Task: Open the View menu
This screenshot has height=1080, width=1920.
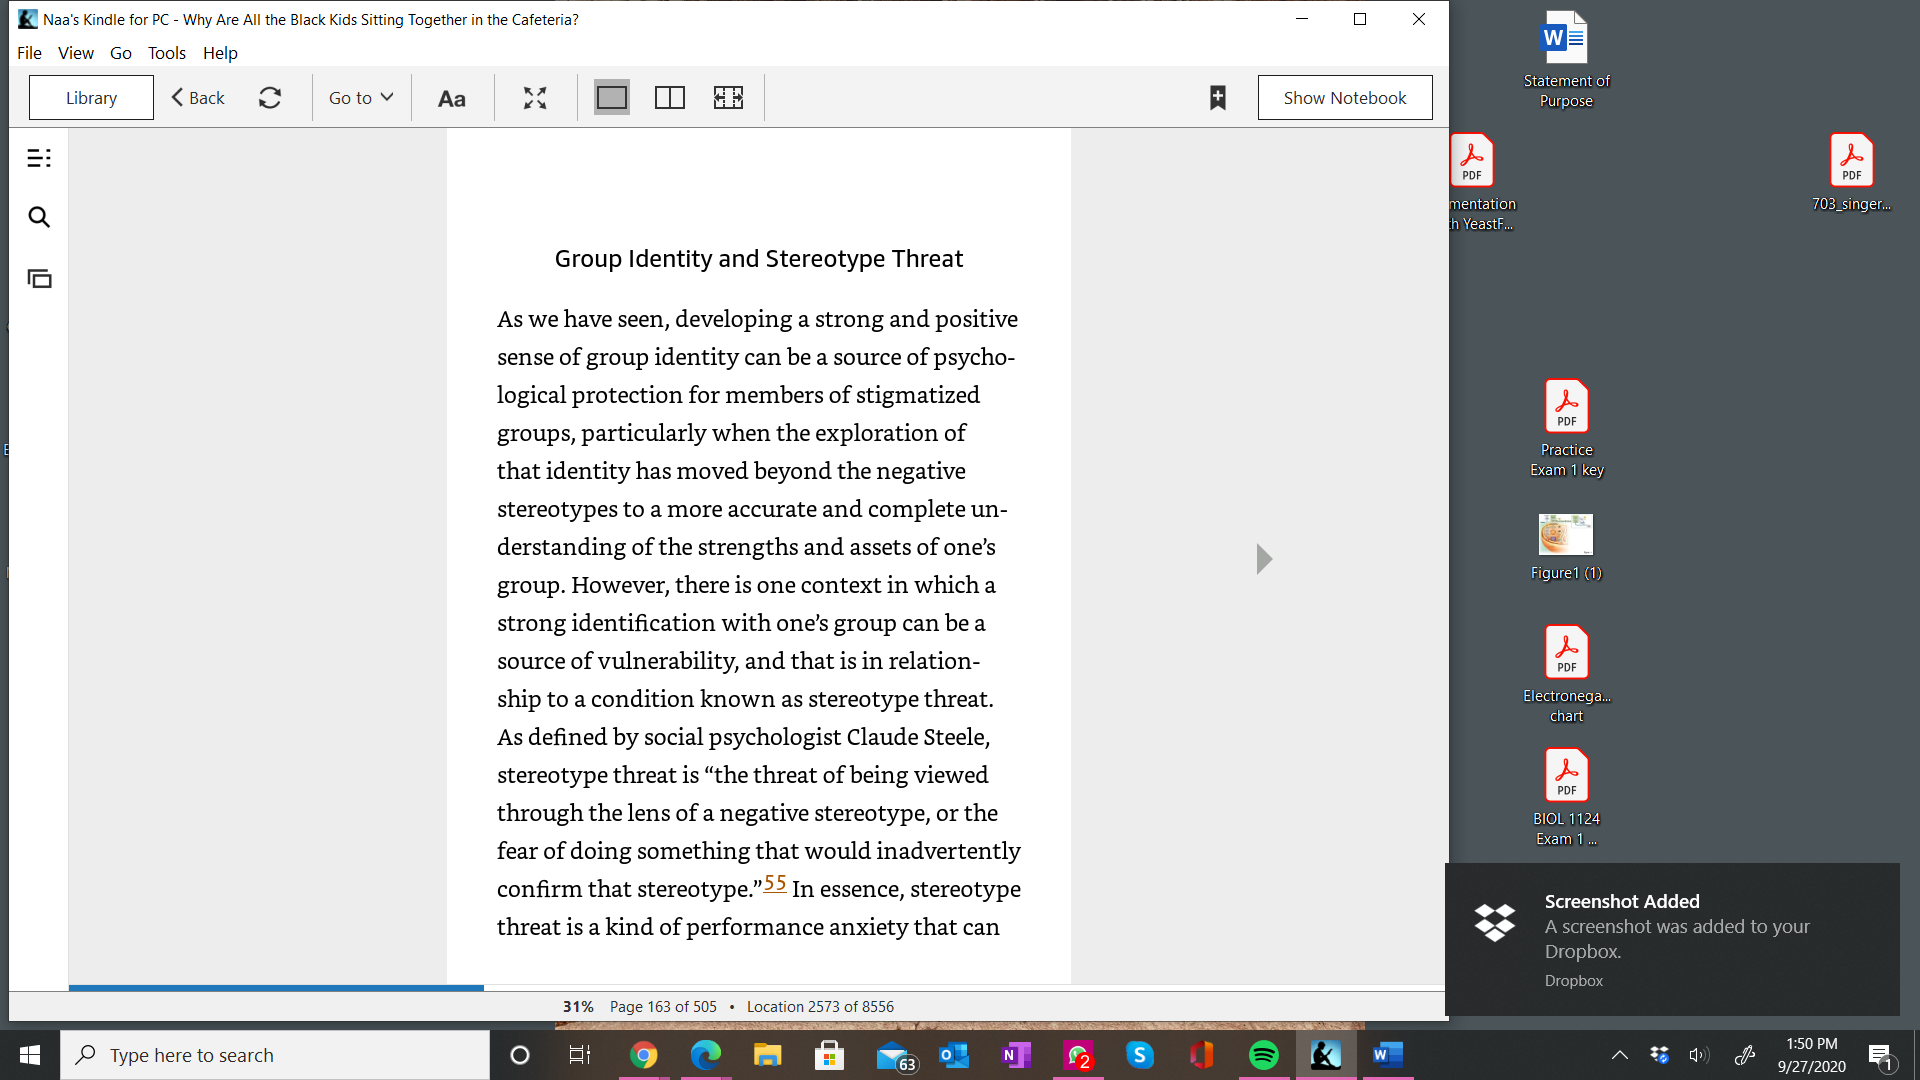Action: [76, 53]
